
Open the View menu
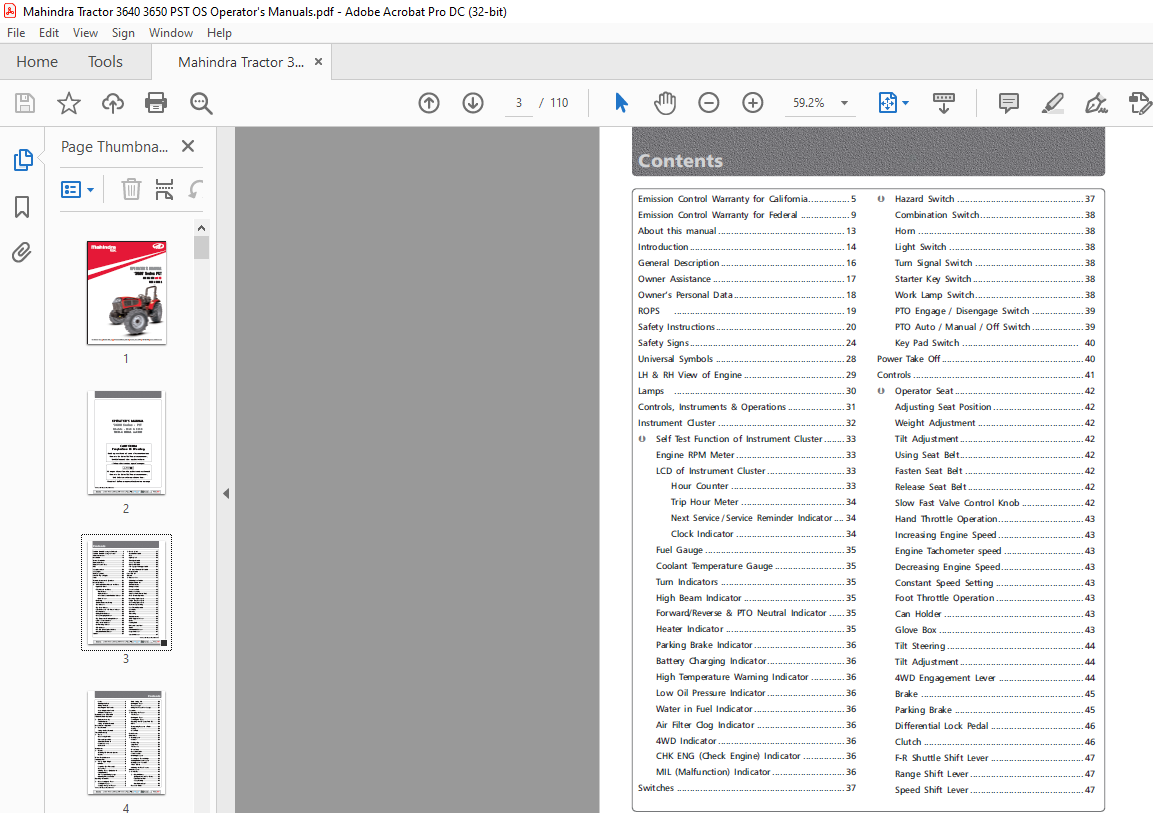point(85,32)
